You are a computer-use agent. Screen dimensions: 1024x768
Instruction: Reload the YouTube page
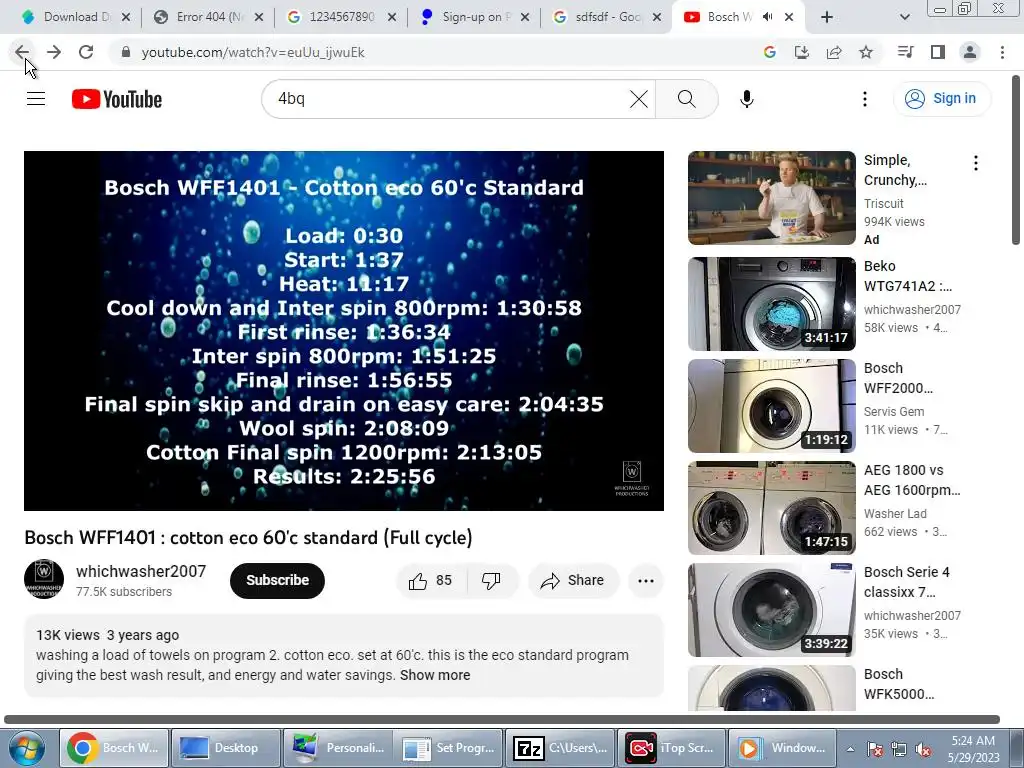click(86, 52)
